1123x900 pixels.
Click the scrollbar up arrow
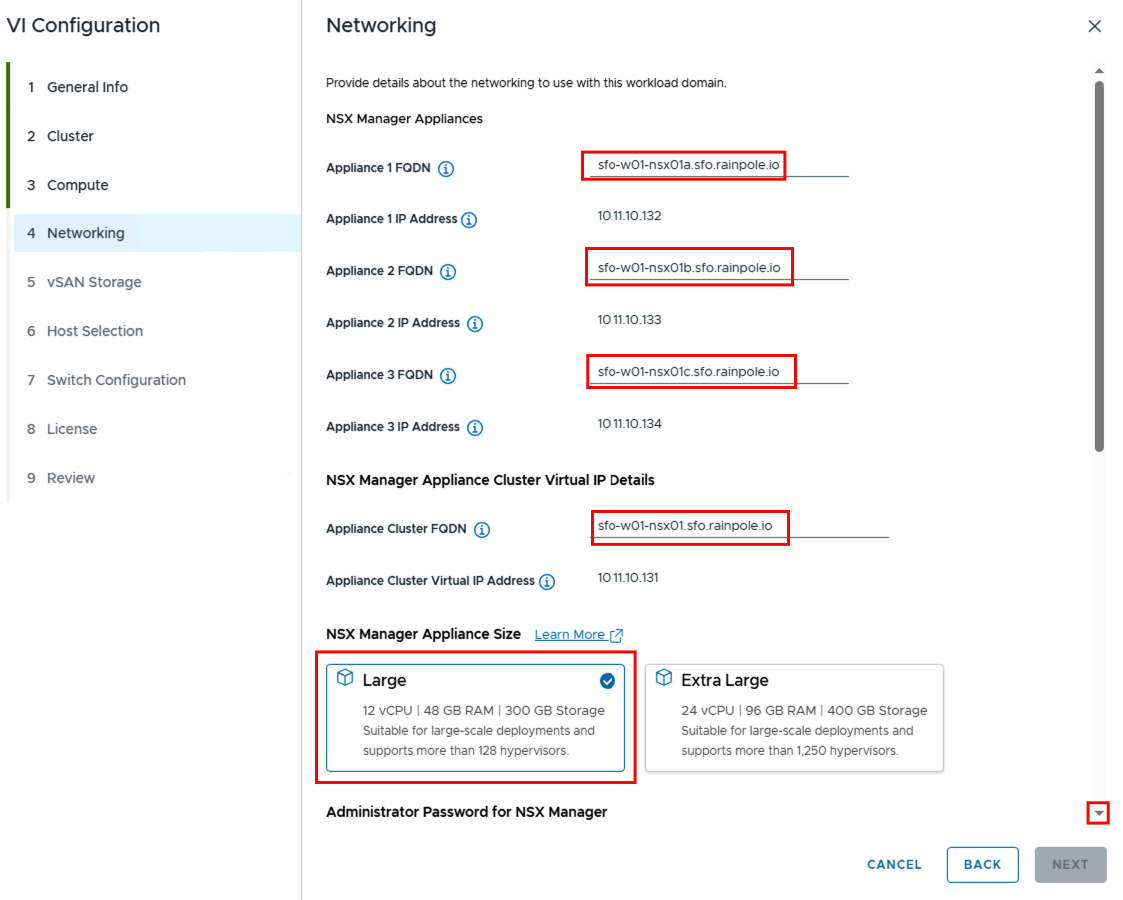coord(1100,70)
